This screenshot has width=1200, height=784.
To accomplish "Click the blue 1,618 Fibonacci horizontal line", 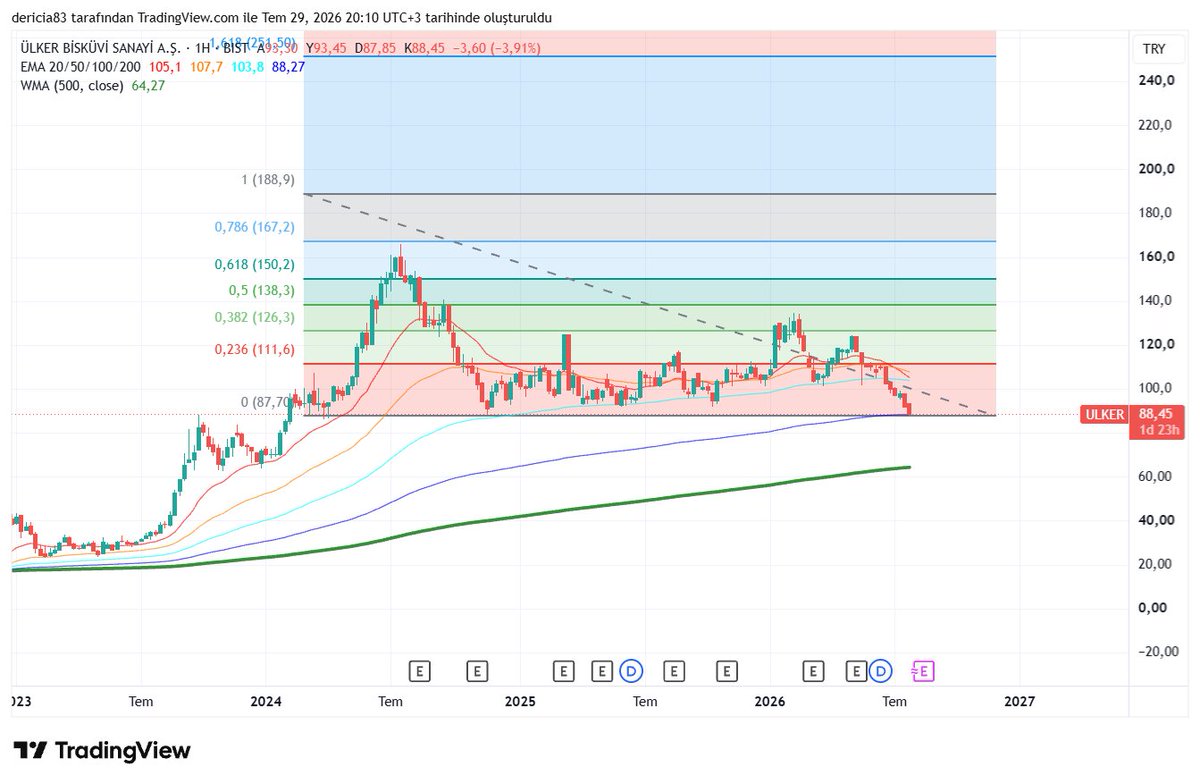I will [x=650, y=56].
